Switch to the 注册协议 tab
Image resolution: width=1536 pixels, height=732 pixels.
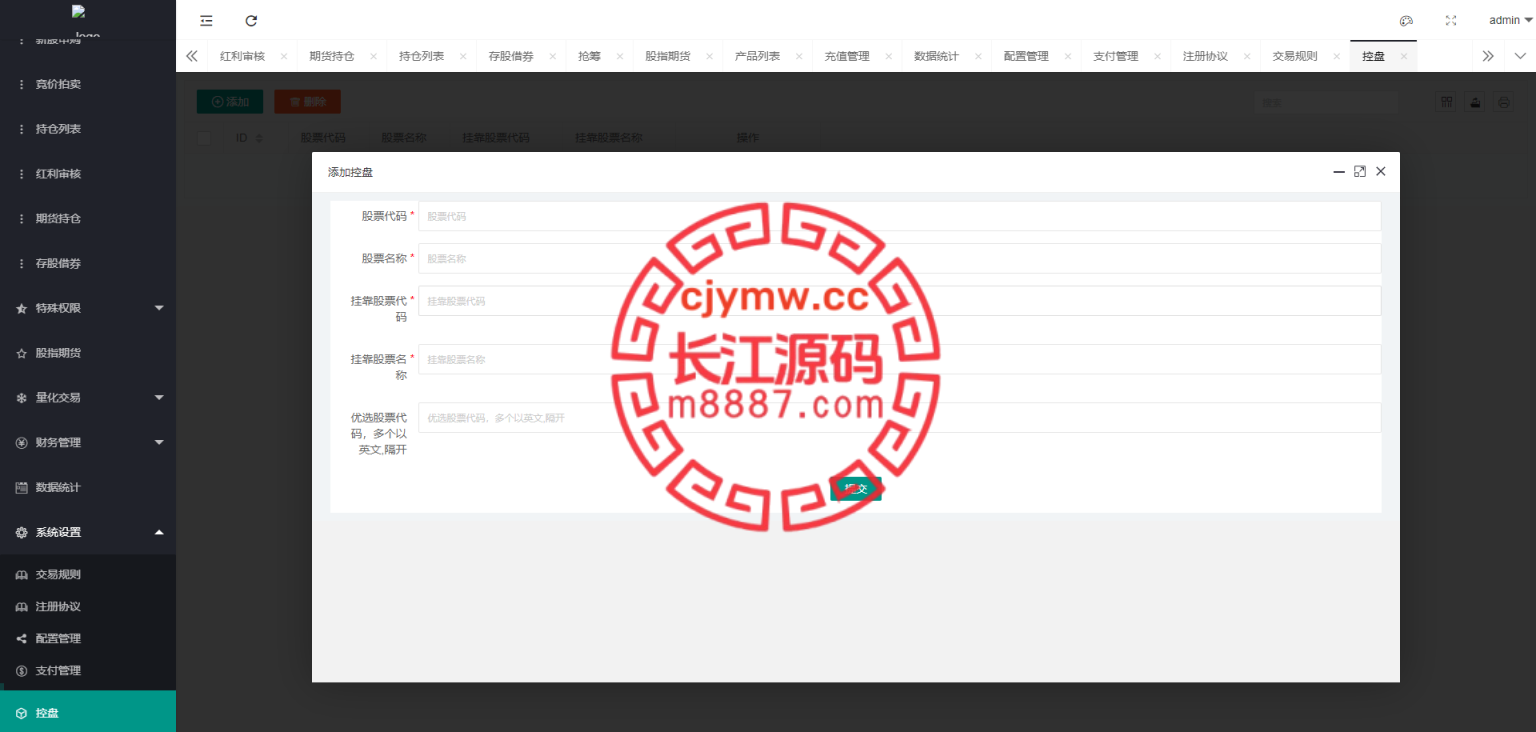[1205, 56]
